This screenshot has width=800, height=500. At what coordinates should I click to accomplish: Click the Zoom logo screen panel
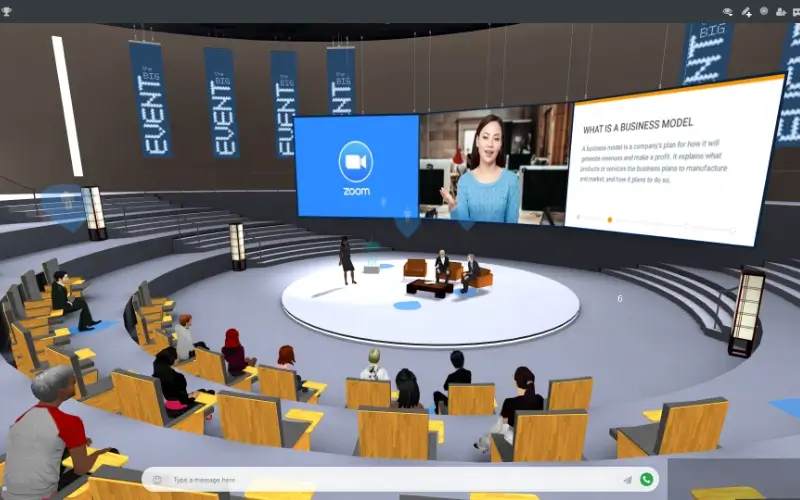coord(356,166)
